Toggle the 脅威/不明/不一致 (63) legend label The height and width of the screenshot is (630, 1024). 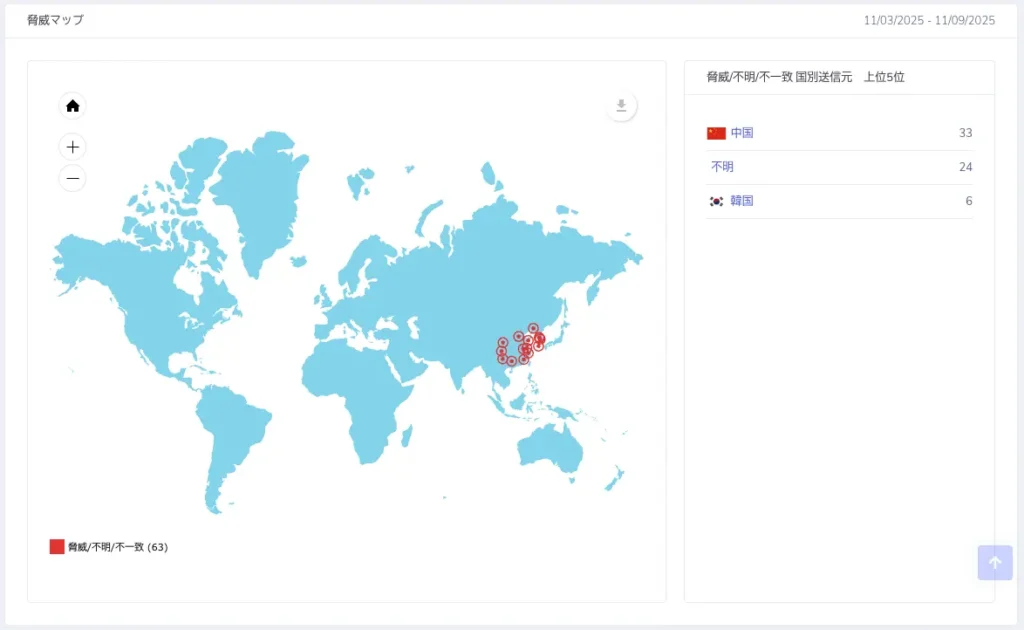point(118,548)
